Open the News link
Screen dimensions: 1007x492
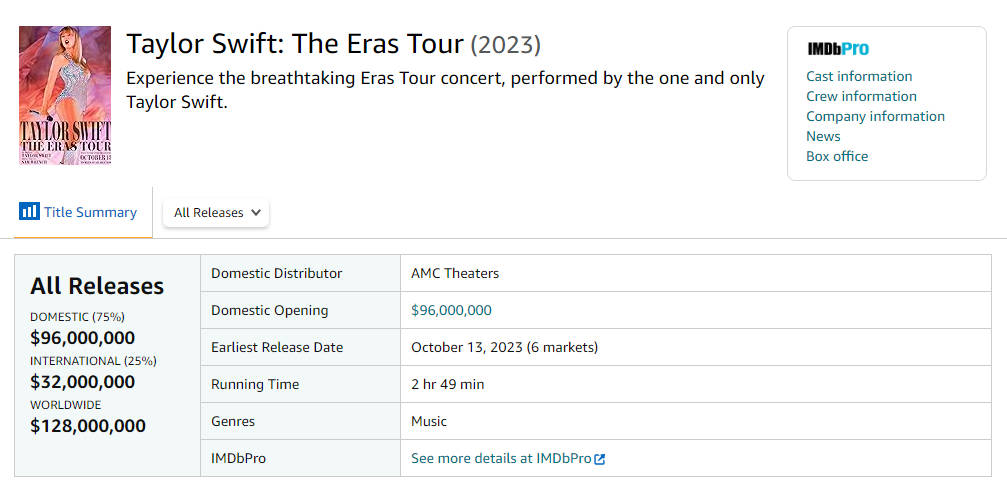(823, 136)
